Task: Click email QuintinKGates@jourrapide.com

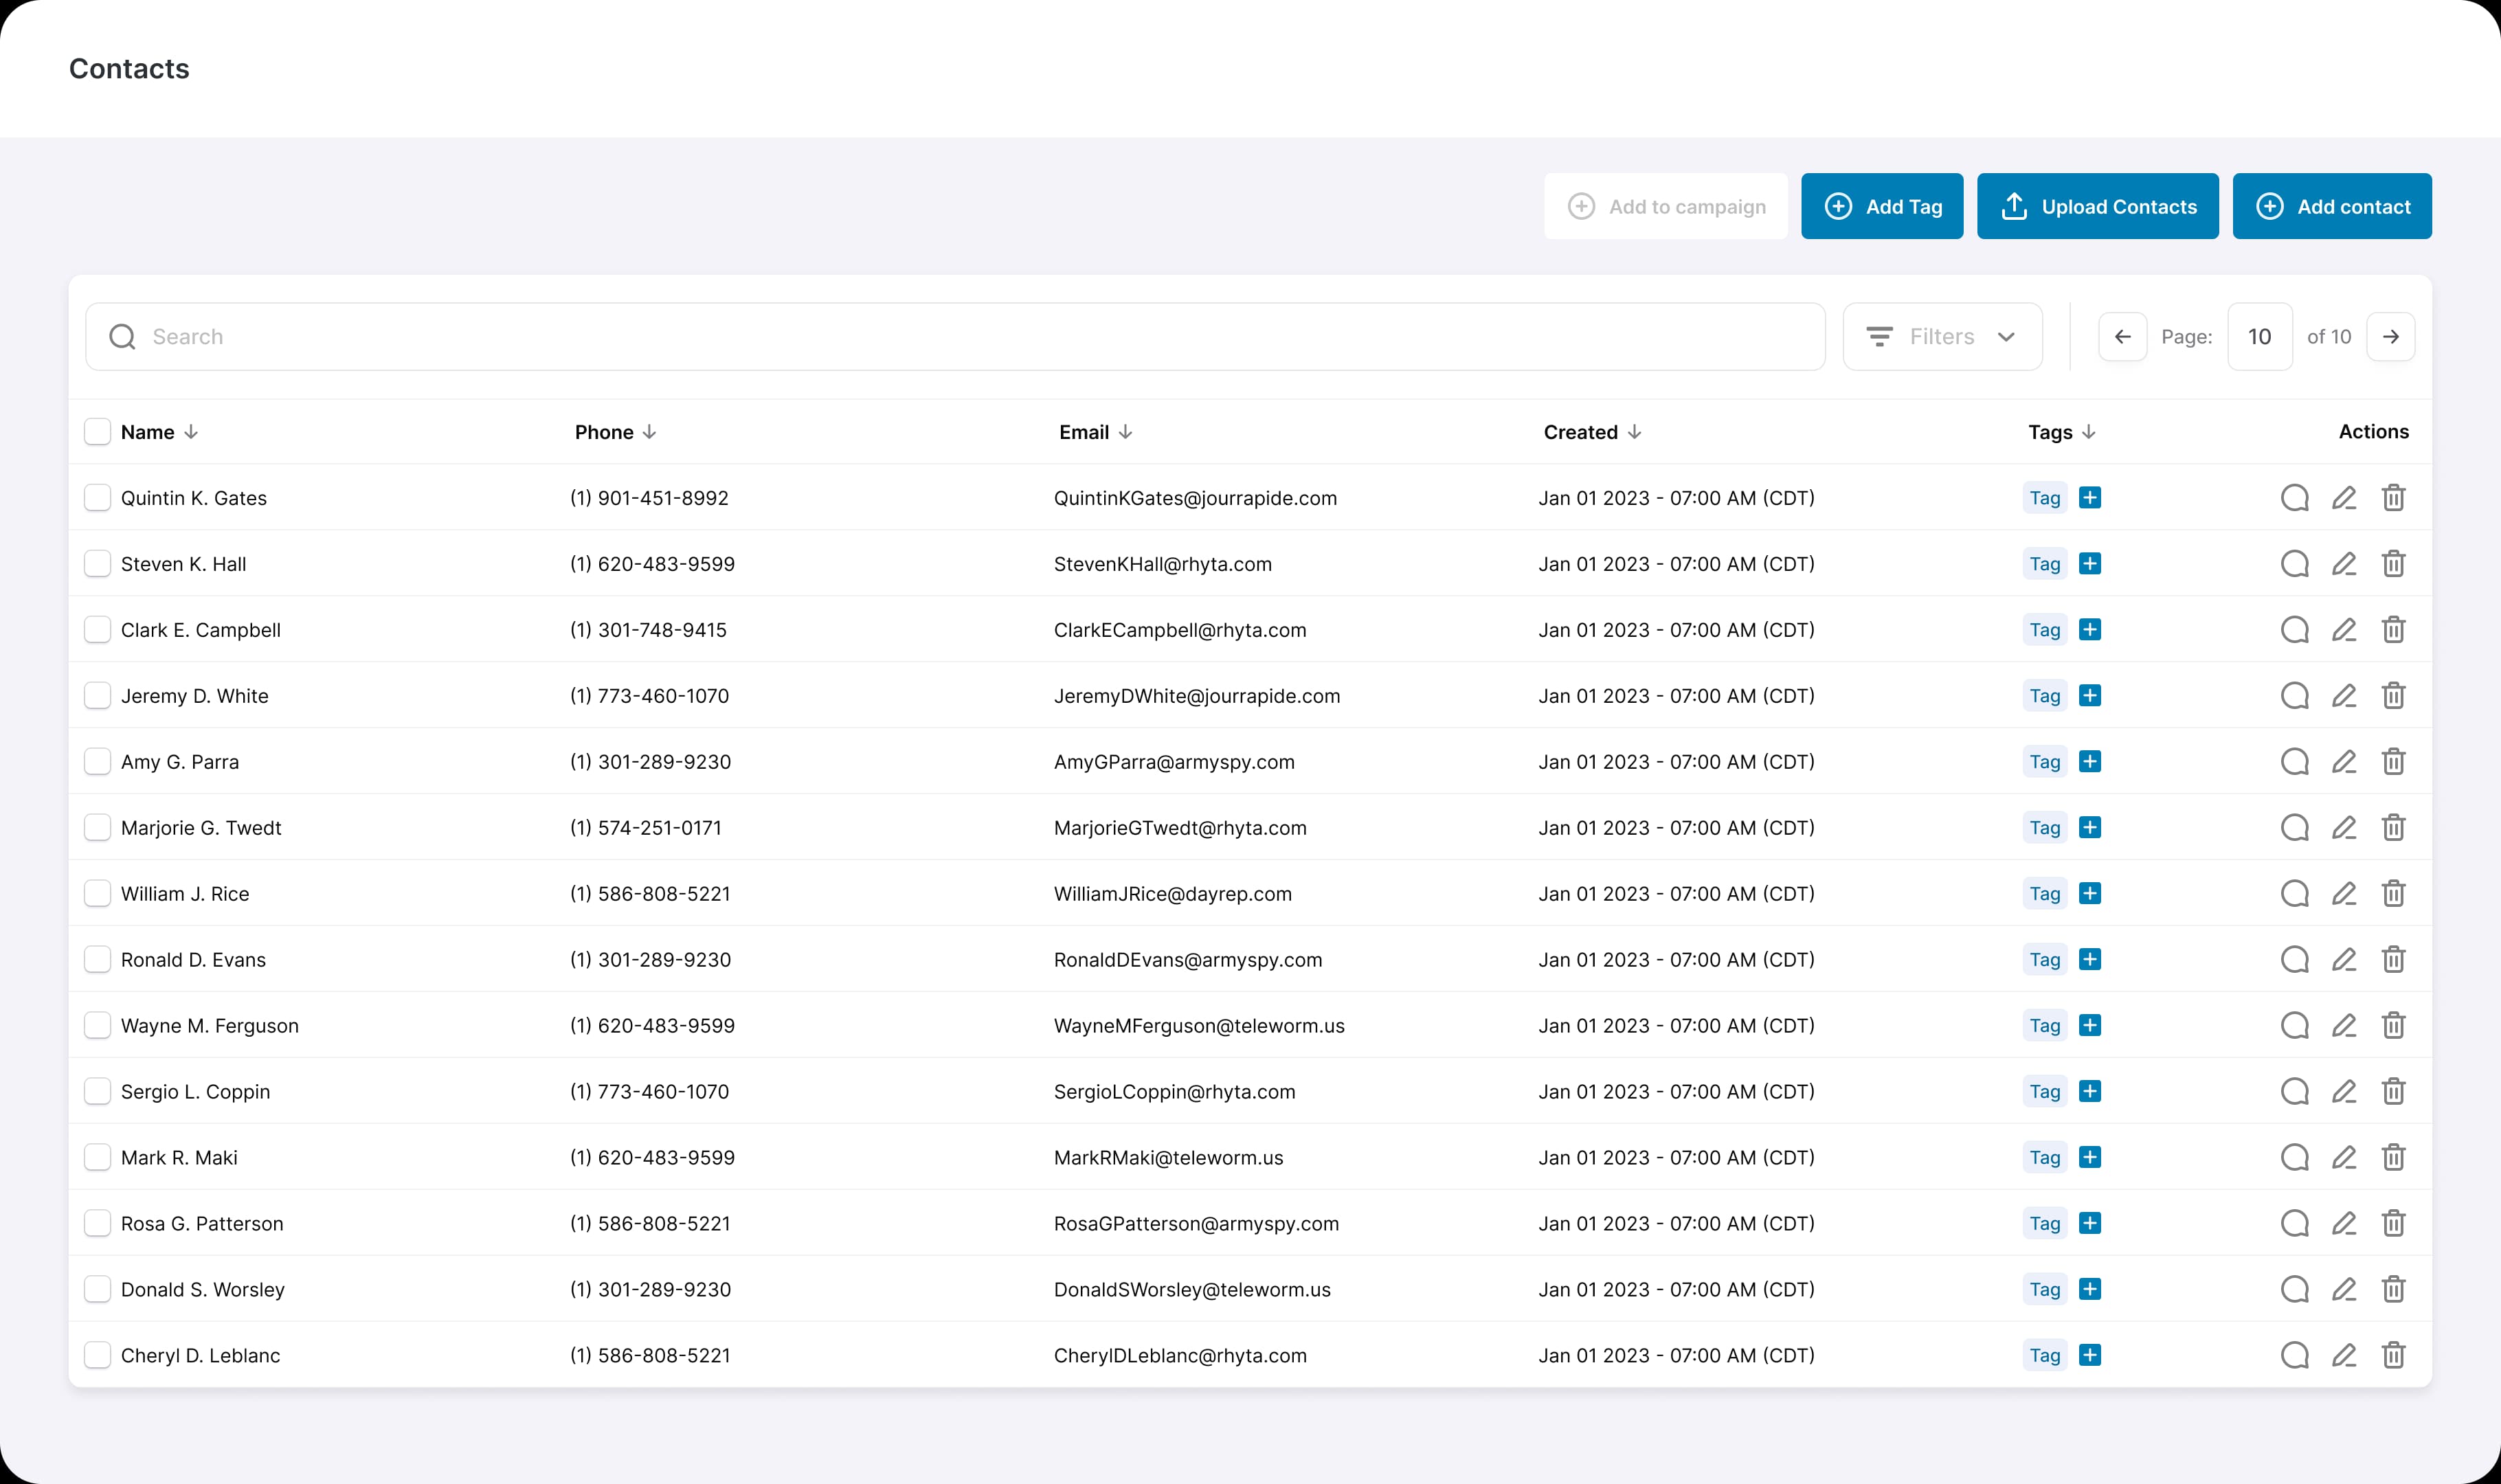Action: click(1195, 498)
